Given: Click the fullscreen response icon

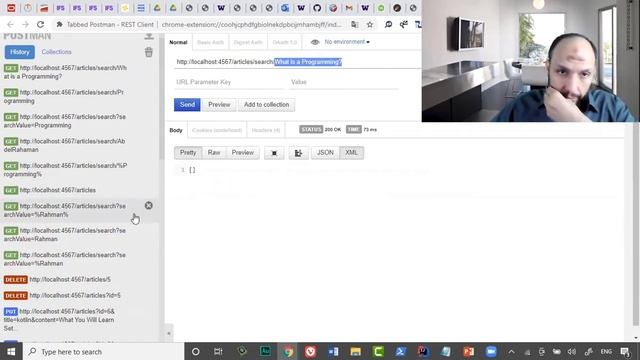Looking at the screenshot, I should [274, 153].
